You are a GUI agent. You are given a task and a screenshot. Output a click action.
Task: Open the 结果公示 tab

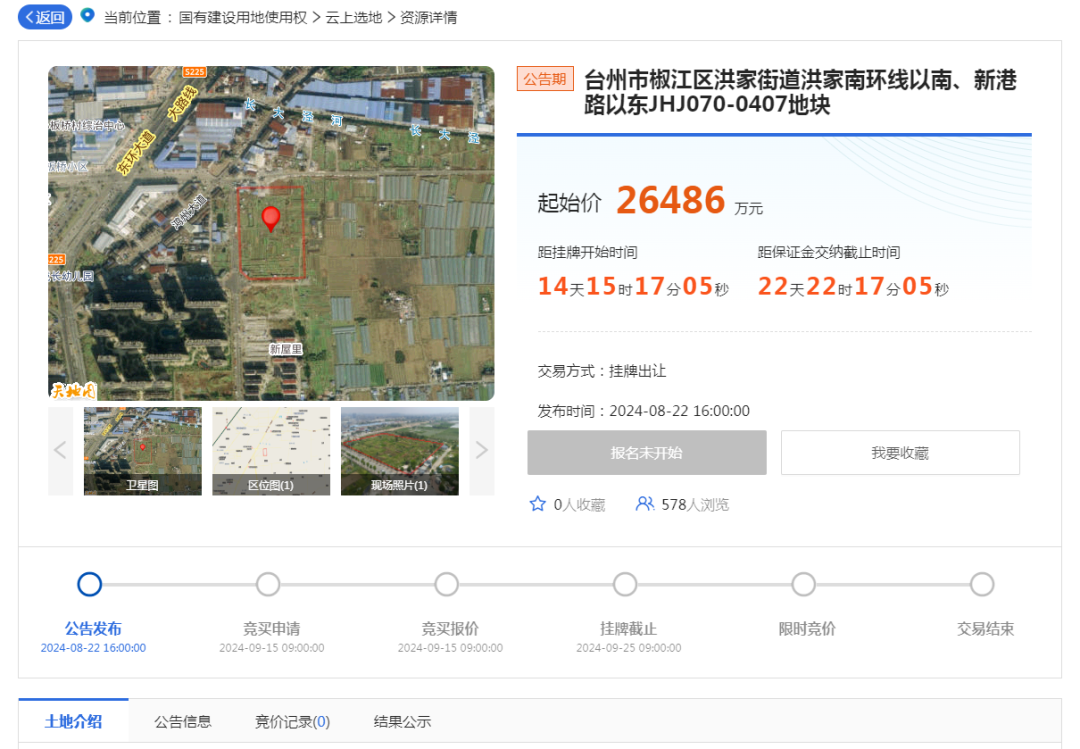point(402,721)
